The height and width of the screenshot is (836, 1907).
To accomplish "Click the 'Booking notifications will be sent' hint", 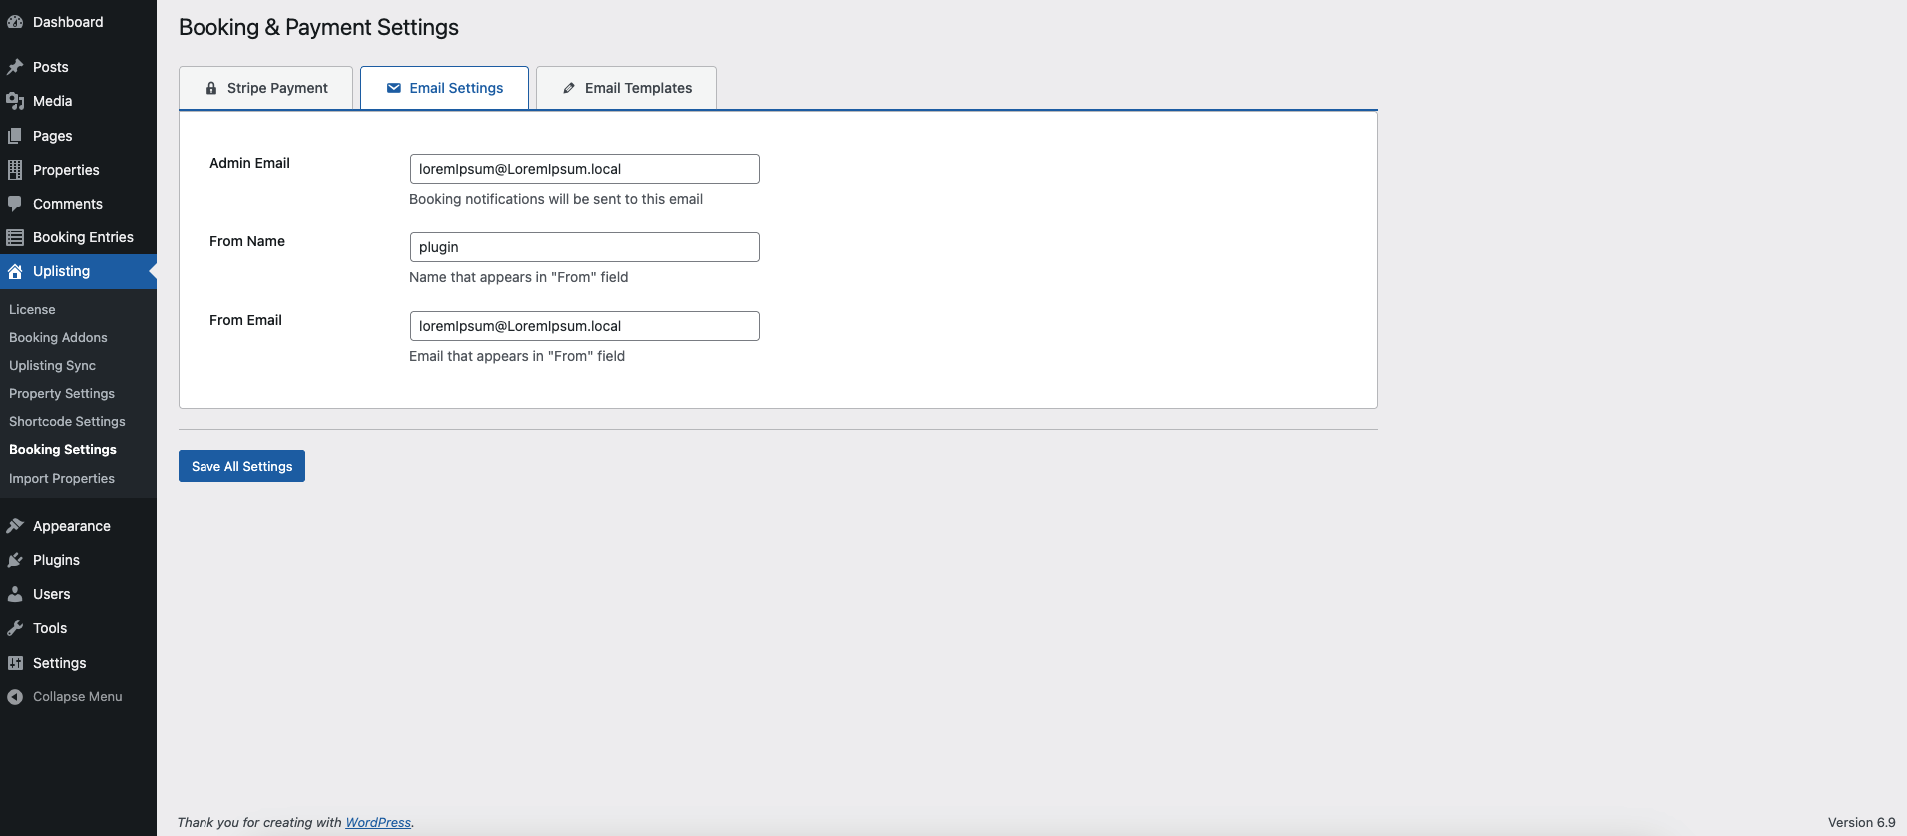I will (x=556, y=199).
